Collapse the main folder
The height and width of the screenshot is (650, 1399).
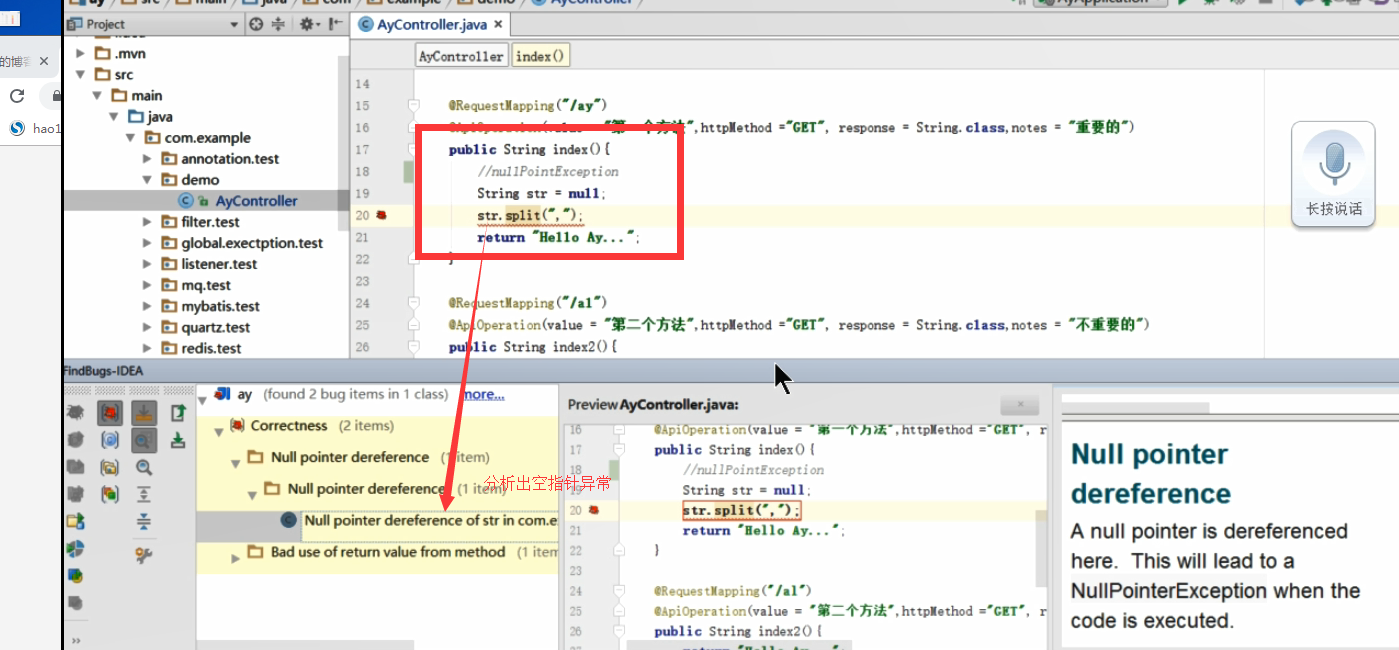pos(98,95)
